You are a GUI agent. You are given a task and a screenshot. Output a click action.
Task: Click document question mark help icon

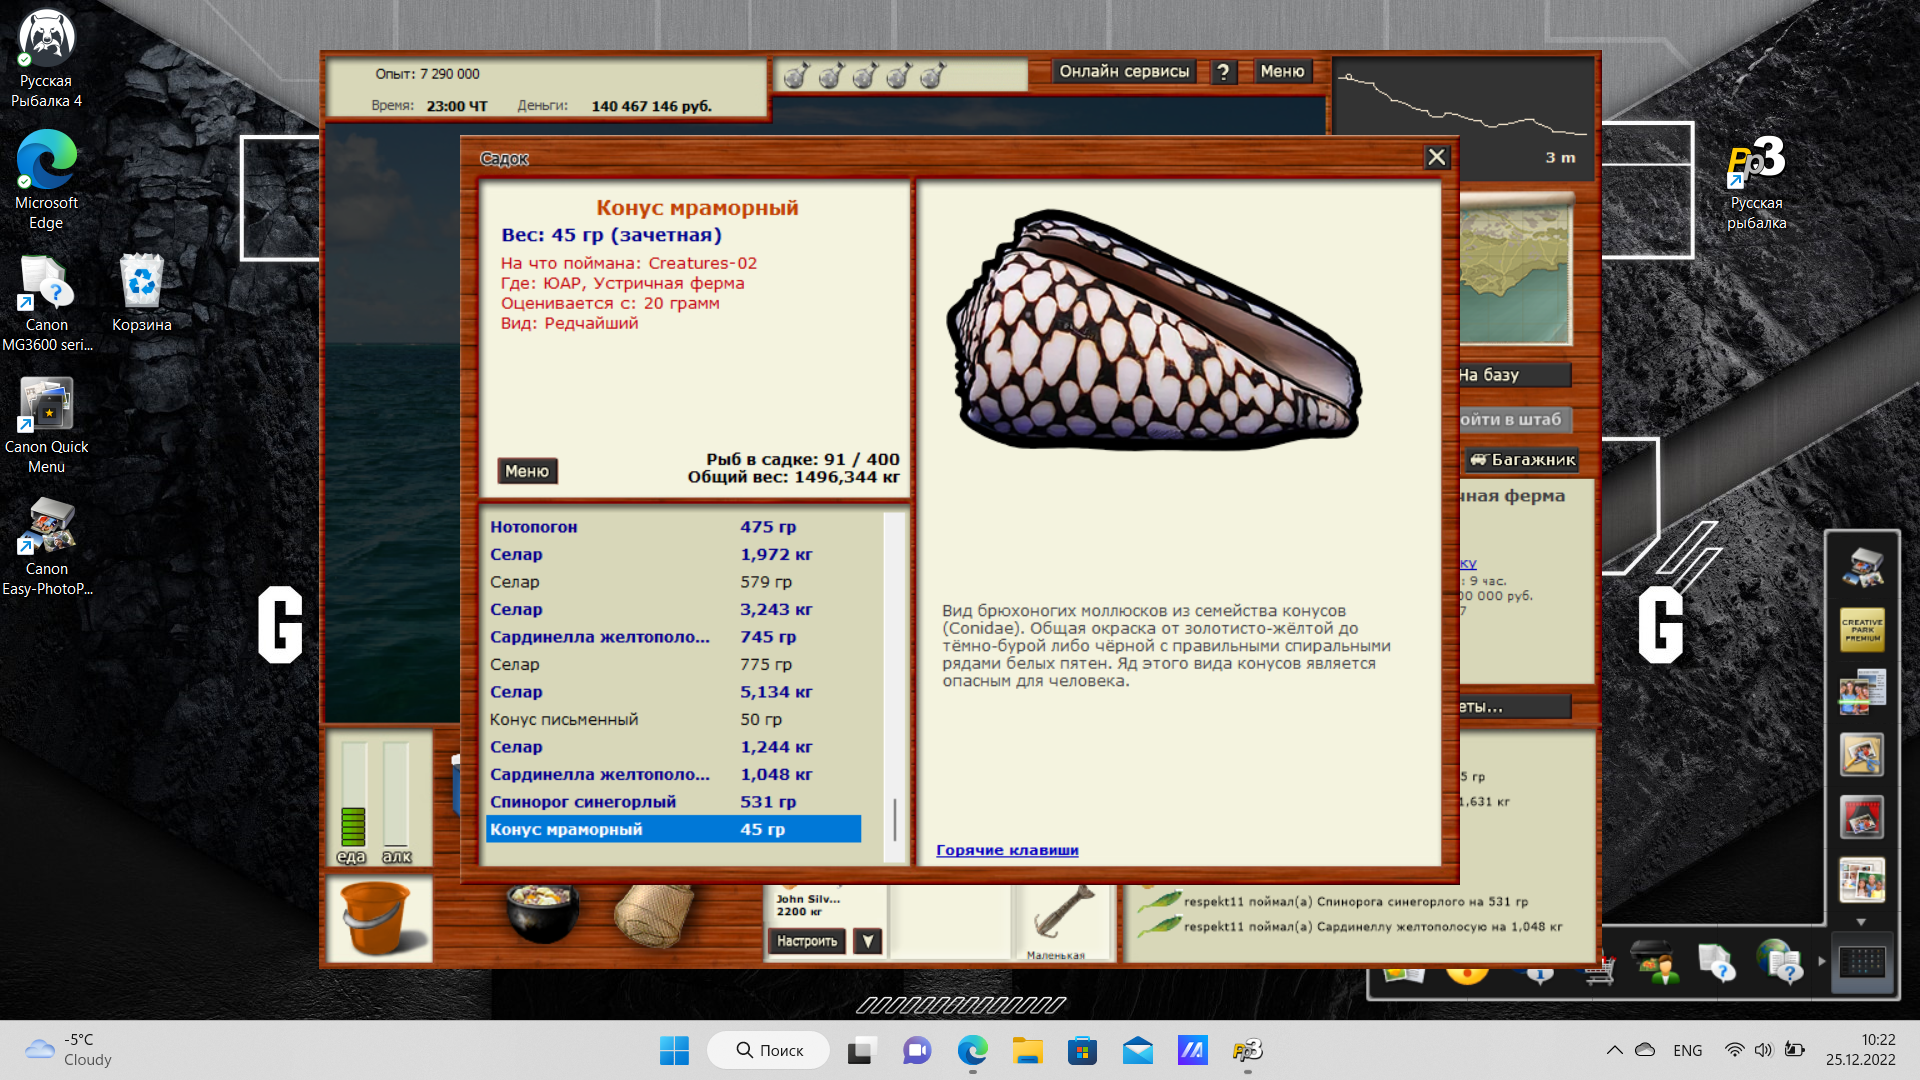(x=1717, y=963)
